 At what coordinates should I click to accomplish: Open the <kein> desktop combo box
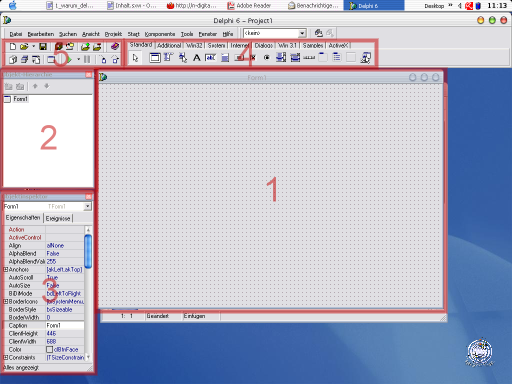coord(275,33)
